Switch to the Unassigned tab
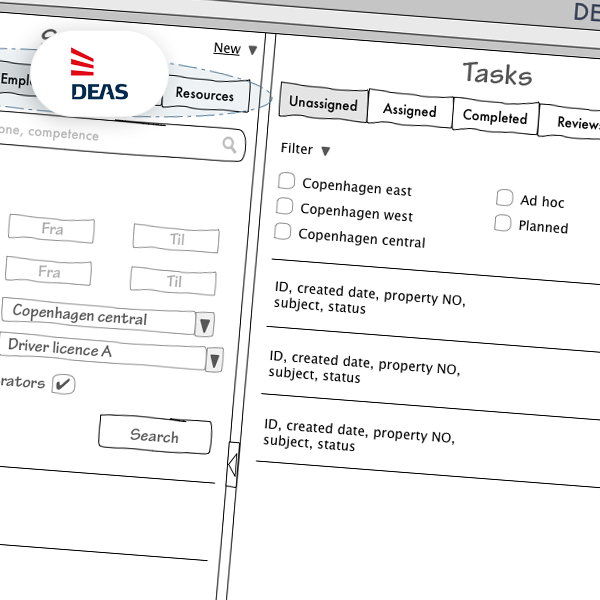 point(323,104)
